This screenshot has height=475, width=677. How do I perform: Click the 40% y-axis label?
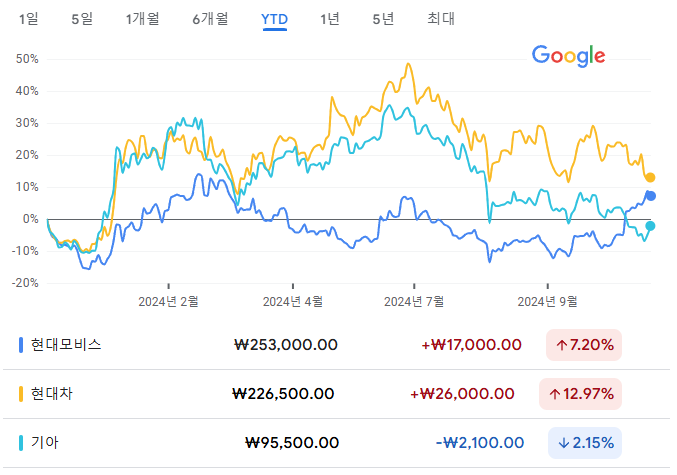point(27,91)
